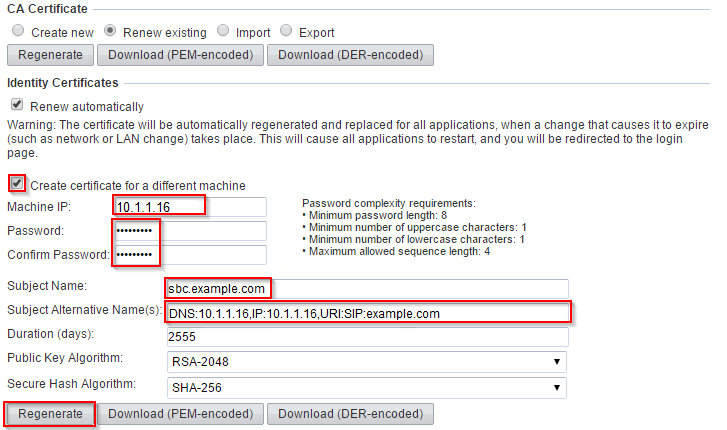Uncheck Create certificate for a different machine

17,183
